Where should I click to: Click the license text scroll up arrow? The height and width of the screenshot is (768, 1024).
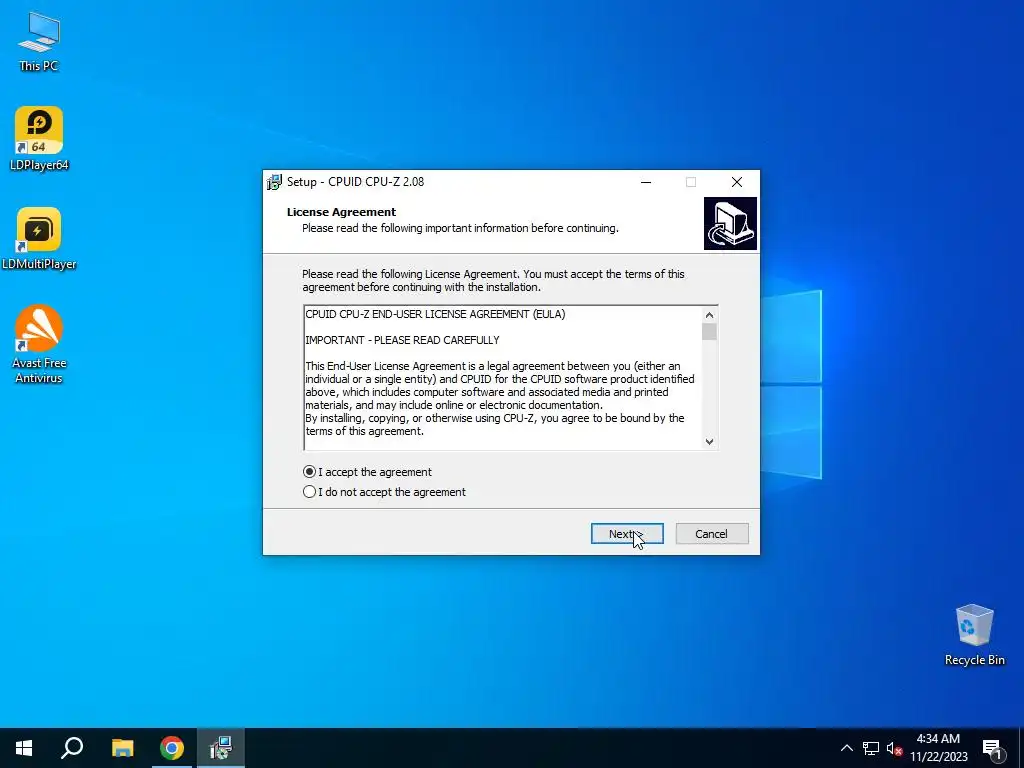pyautogui.click(x=709, y=315)
